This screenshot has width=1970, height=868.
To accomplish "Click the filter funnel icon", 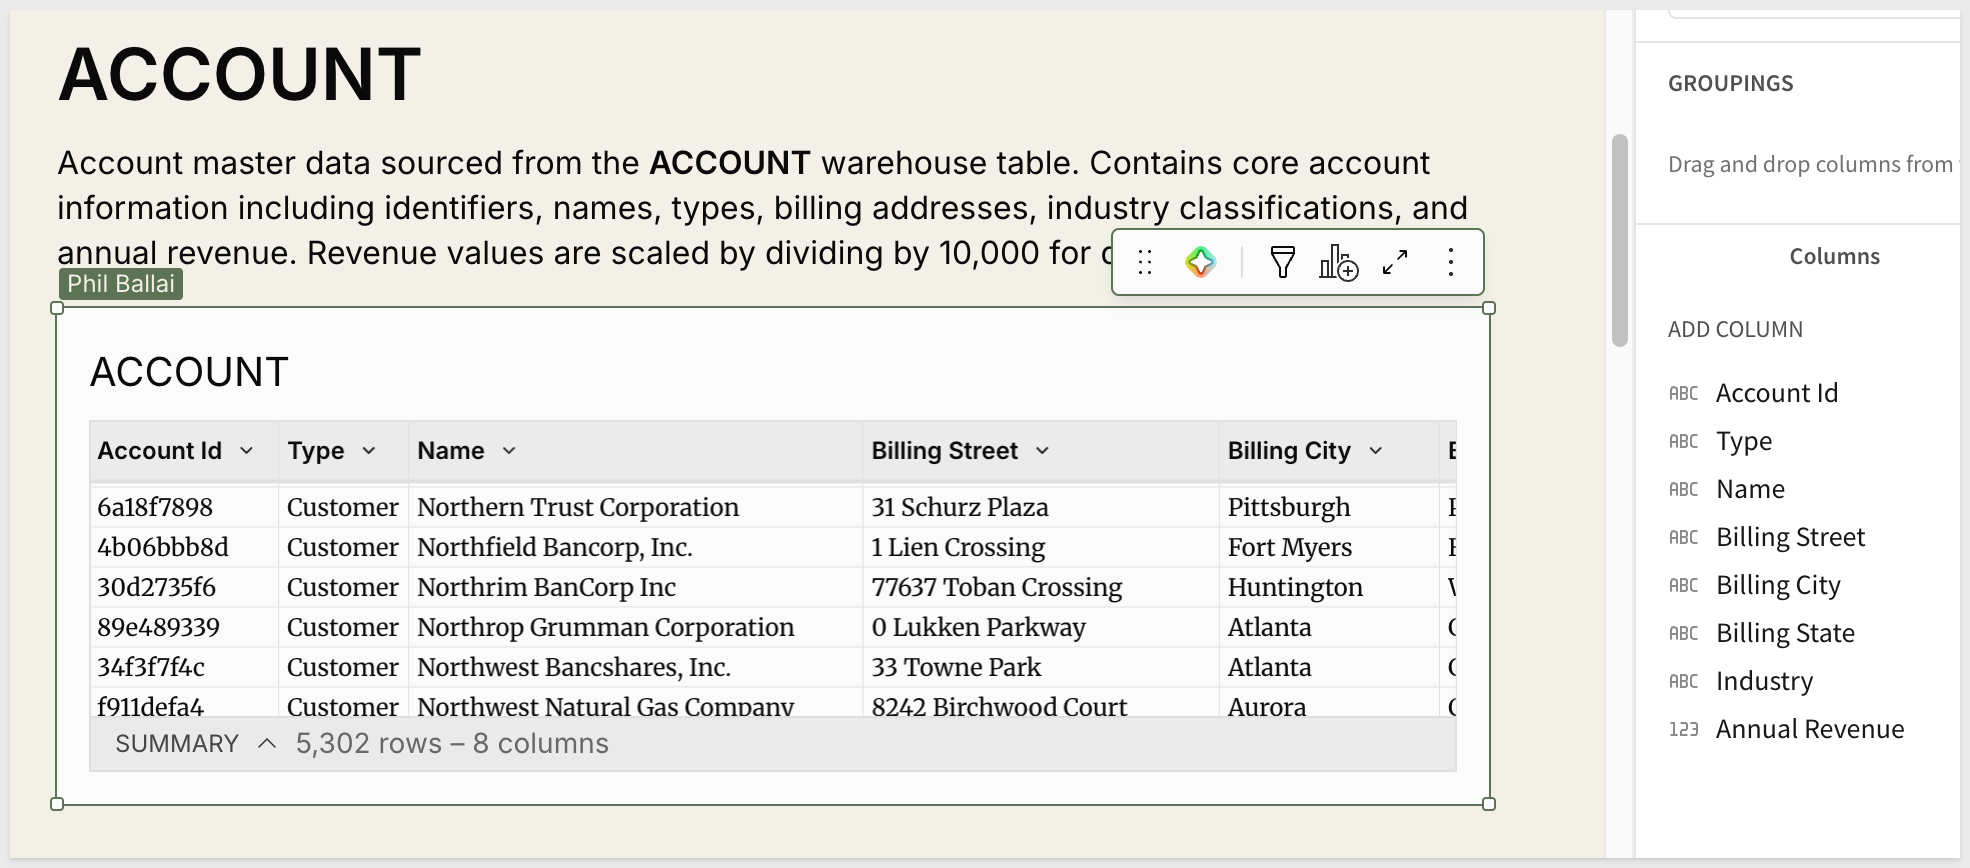I will 1282,263.
